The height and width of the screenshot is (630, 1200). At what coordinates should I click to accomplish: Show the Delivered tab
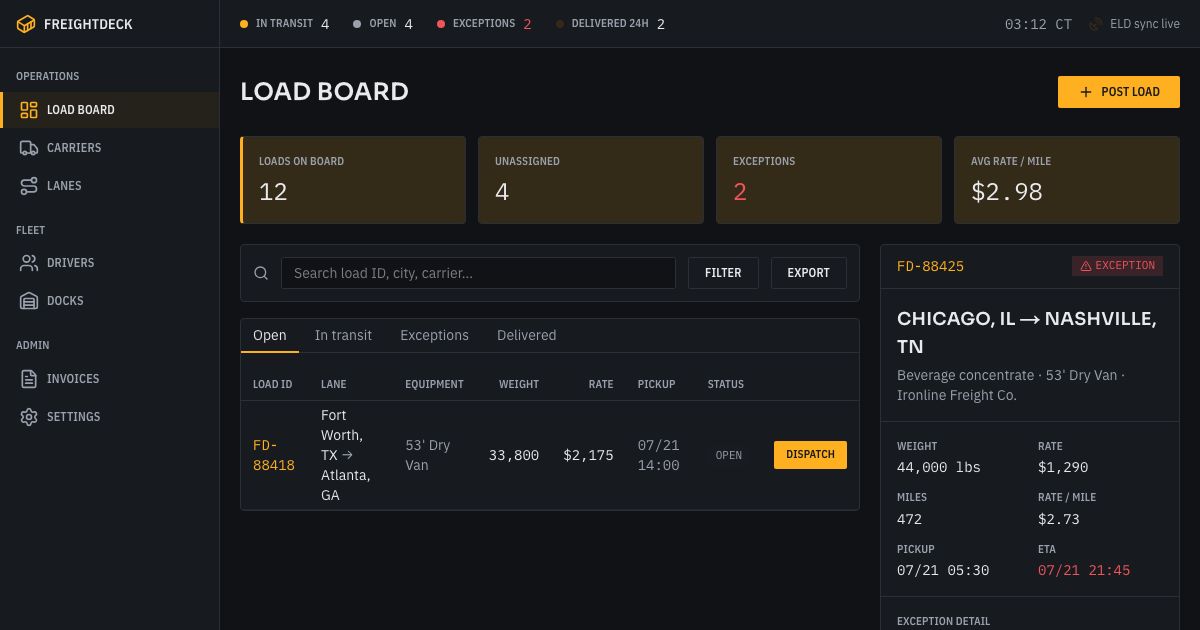pos(526,336)
